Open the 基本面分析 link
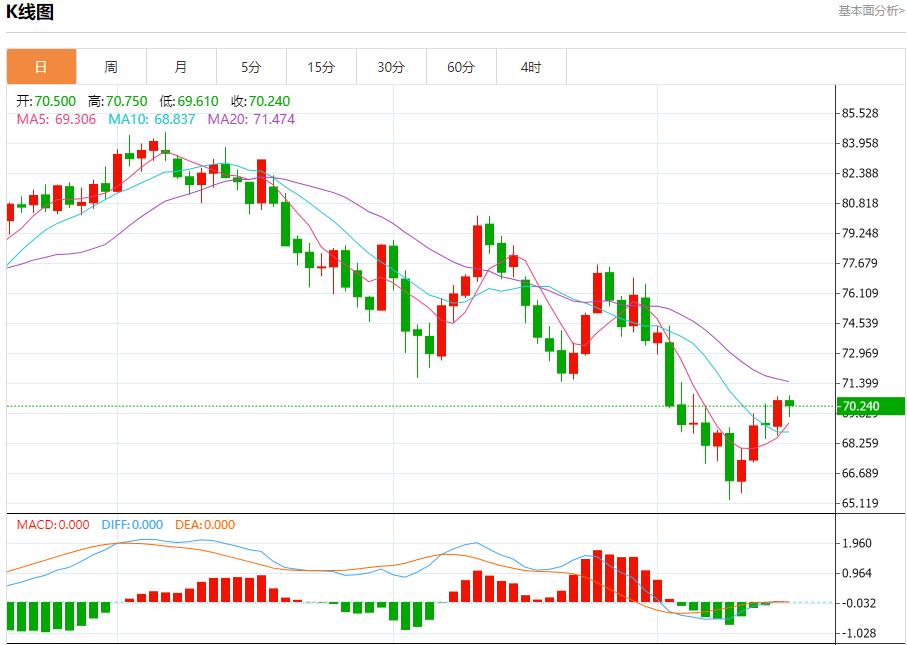Viewport: 907px width, 645px height. 871,11
